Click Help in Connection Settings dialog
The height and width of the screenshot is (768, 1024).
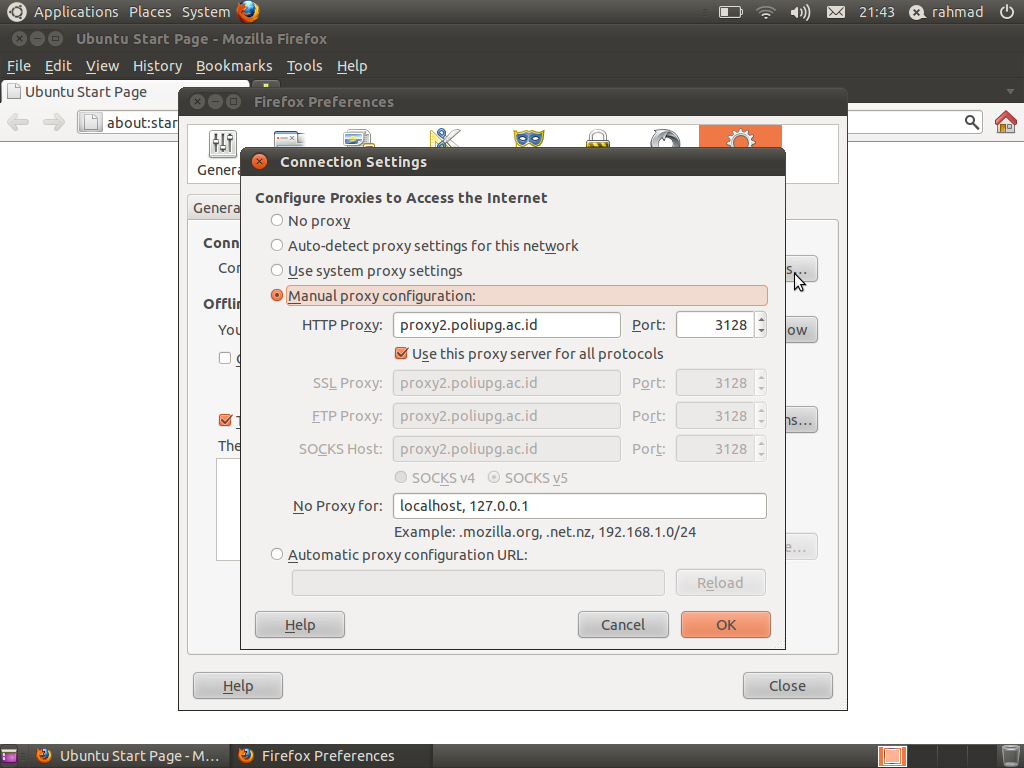click(300, 625)
